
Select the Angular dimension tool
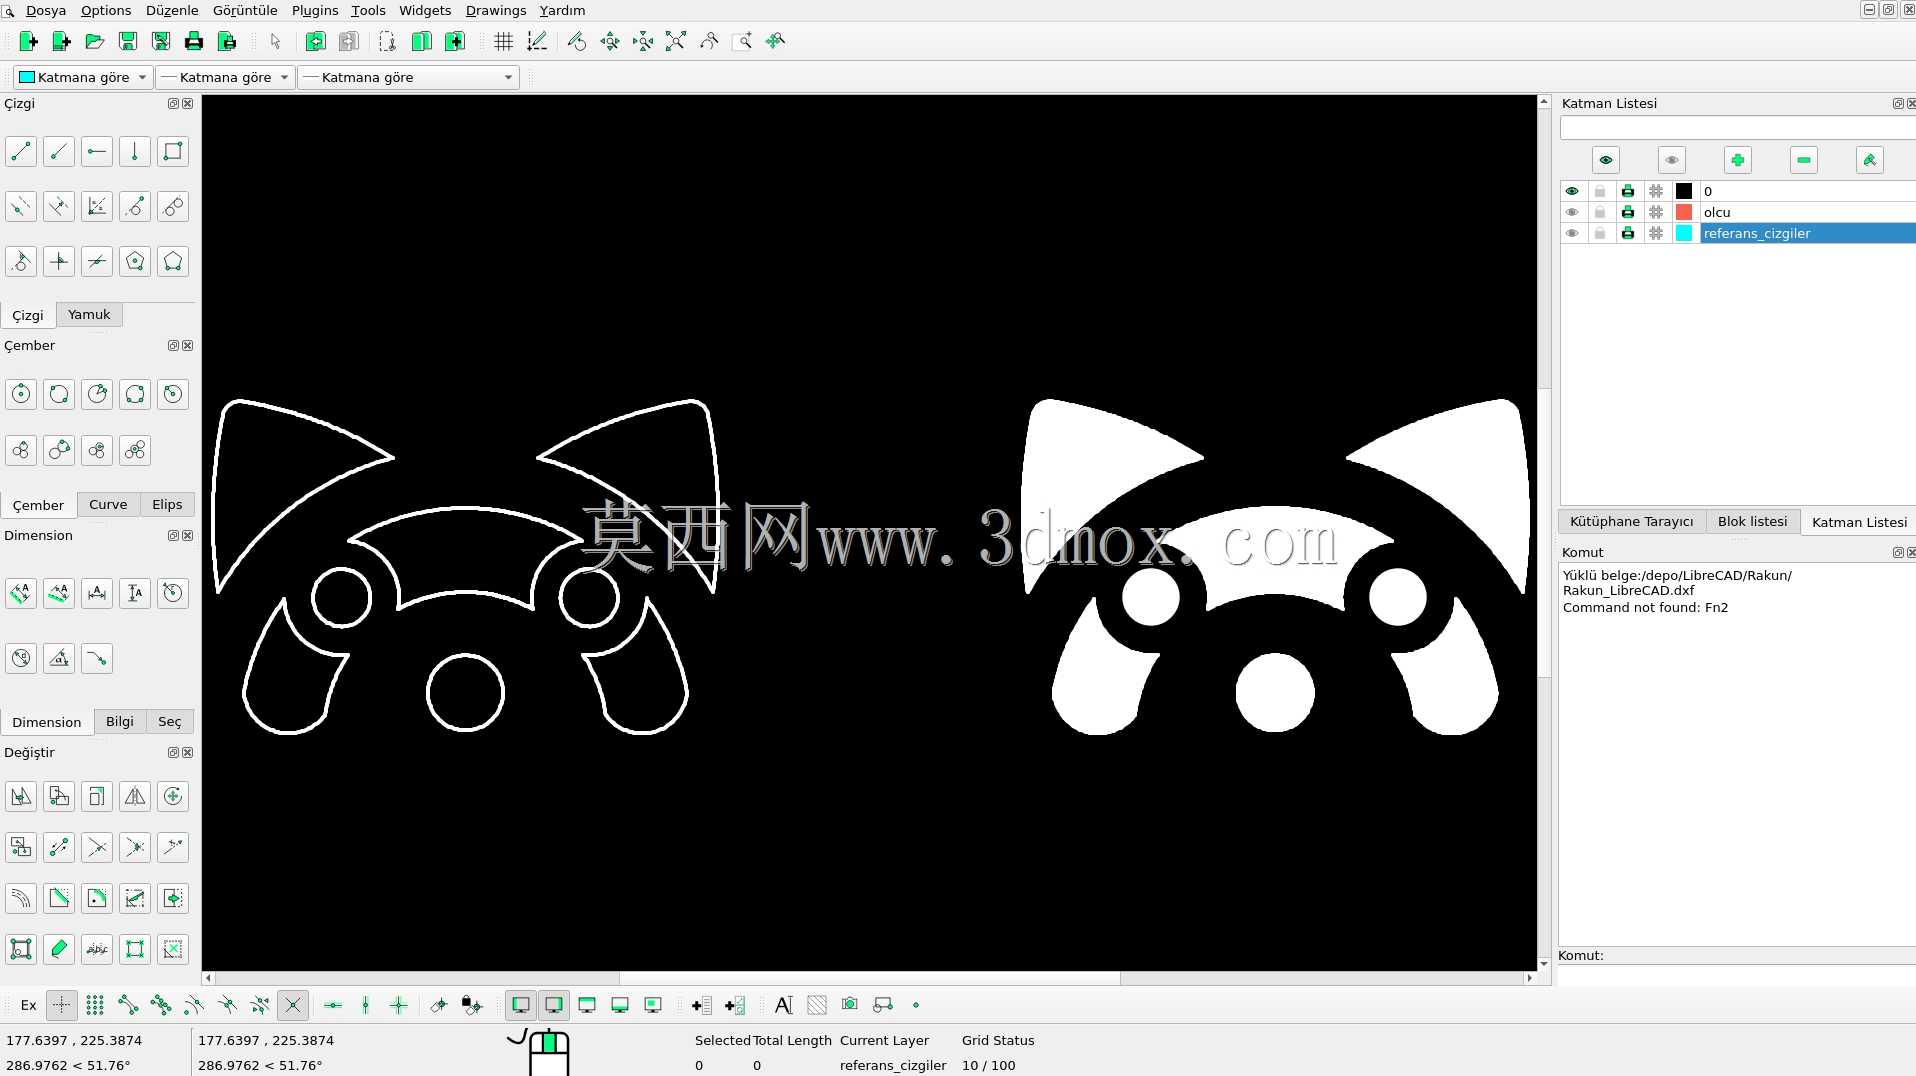pos(59,658)
